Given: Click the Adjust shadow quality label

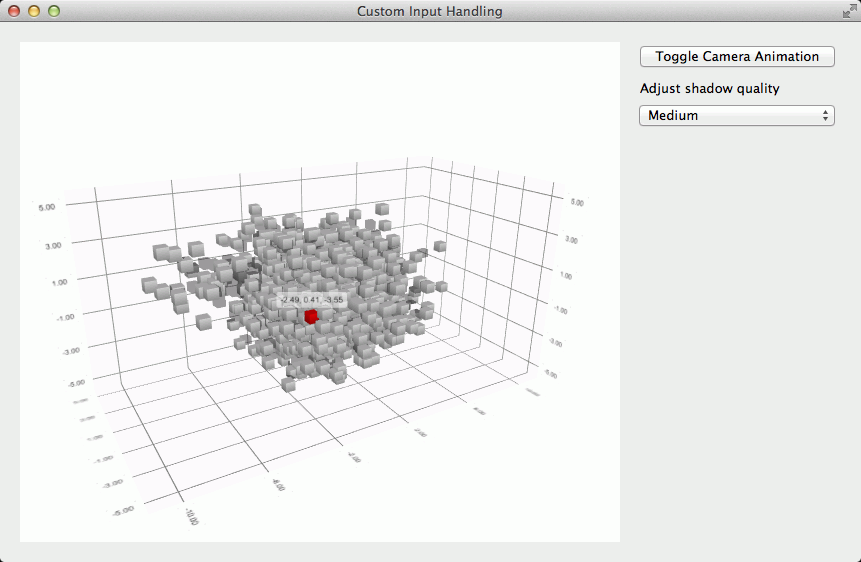Looking at the screenshot, I should click(x=709, y=88).
